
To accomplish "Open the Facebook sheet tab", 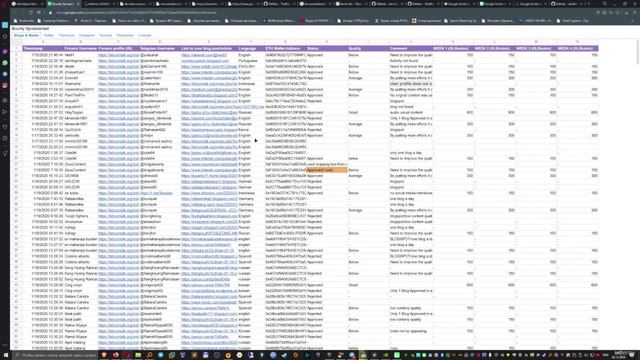I will pyautogui.click(x=67, y=36).
